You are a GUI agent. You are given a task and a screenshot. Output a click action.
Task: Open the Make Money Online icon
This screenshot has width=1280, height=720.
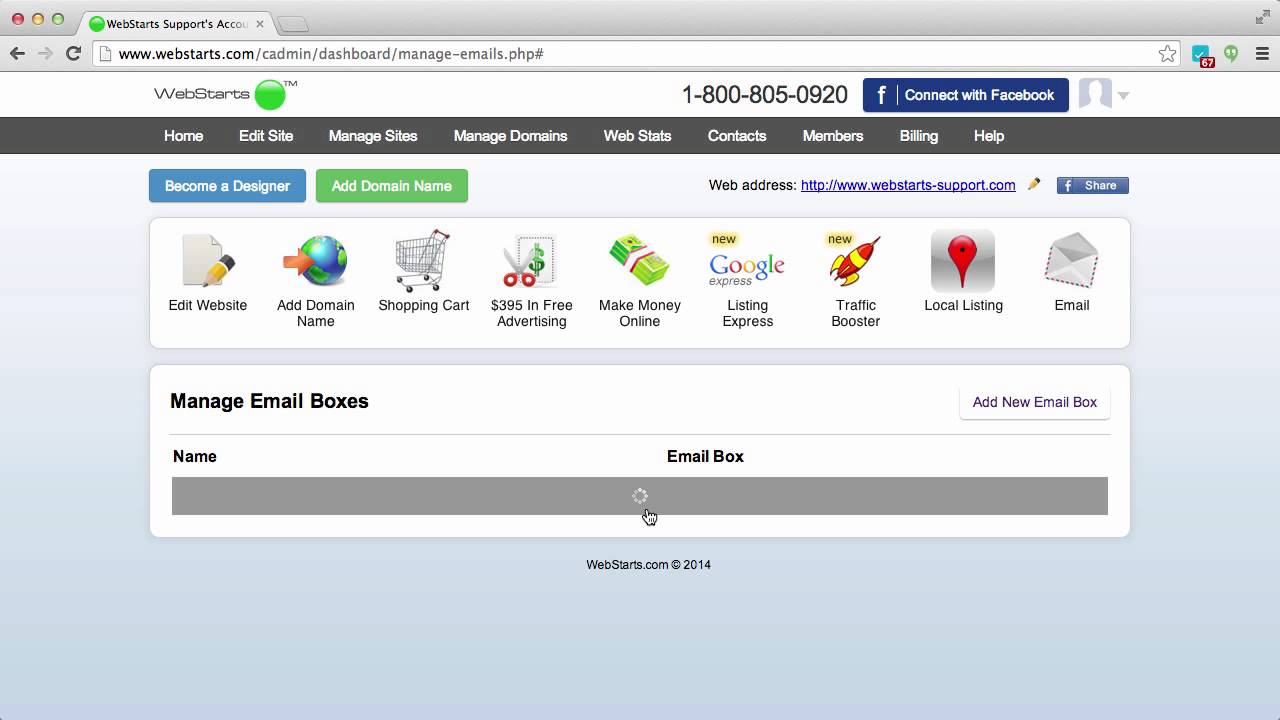pyautogui.click(x=640, y=261)
